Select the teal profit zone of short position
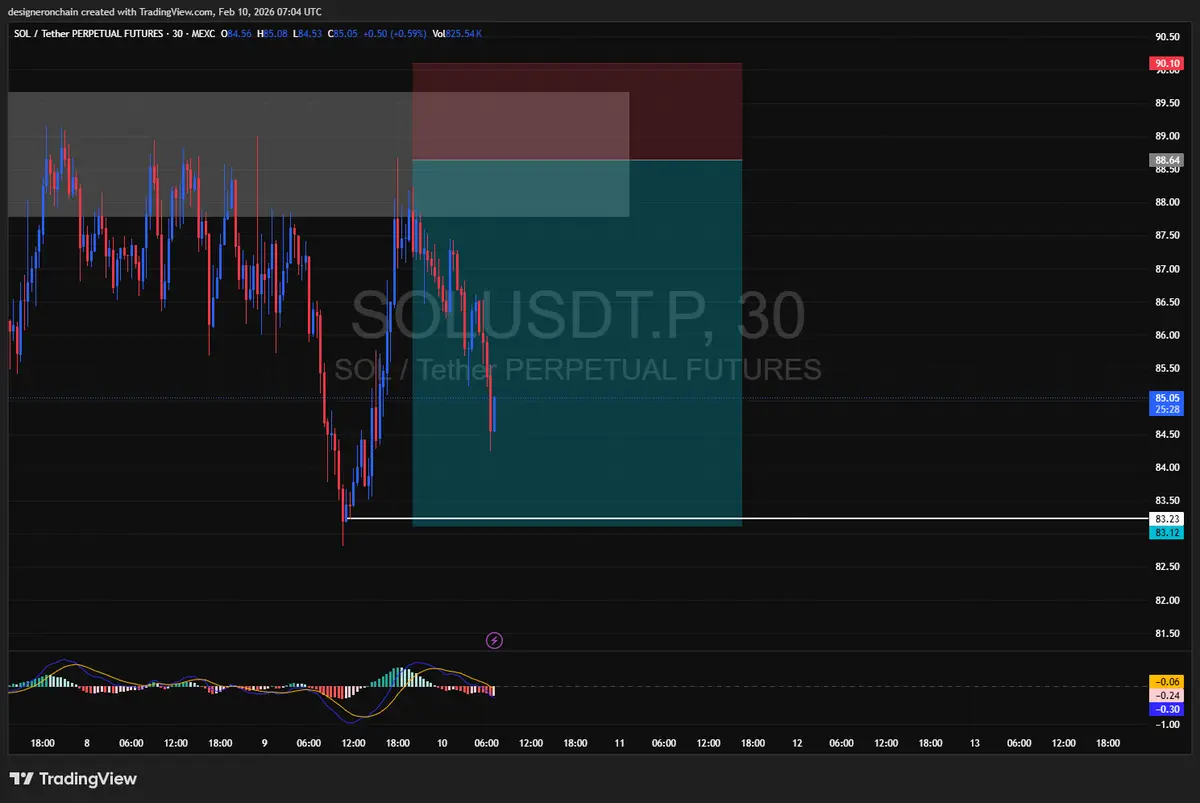The image size is (1200, 803). click(x=577, y=343)
